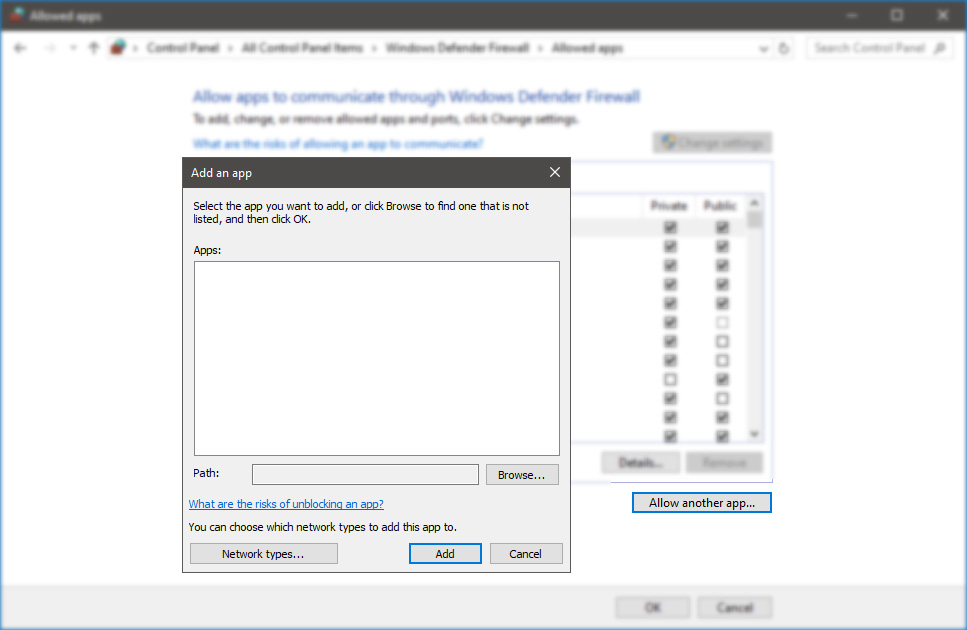Image resolution: width=967 pixels, height=630 pixels.
Task: Click Add in the Add an app dialog
Action: tap(445, 554)
